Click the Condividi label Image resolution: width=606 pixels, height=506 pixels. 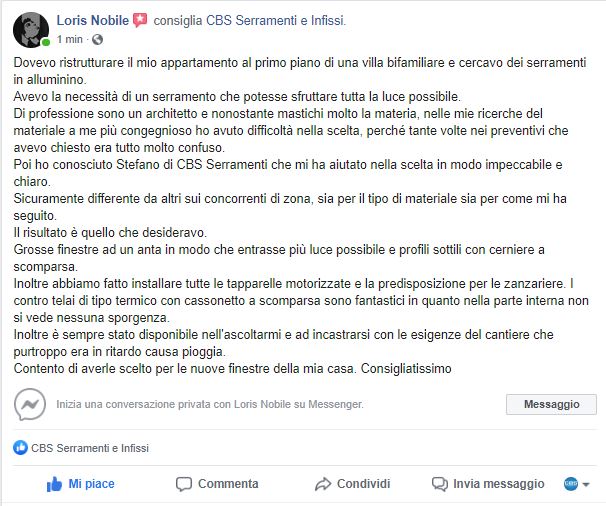[x=363, y=484]
